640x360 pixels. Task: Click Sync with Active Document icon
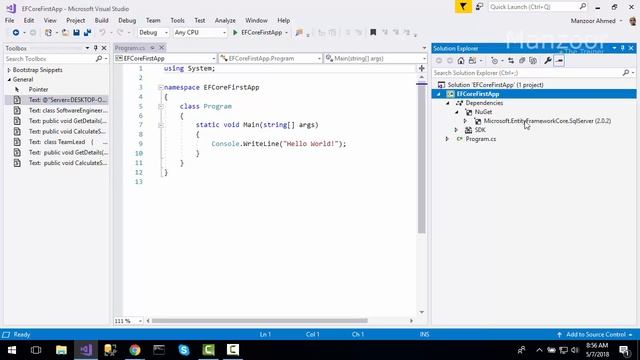click(x=511, y=61)
